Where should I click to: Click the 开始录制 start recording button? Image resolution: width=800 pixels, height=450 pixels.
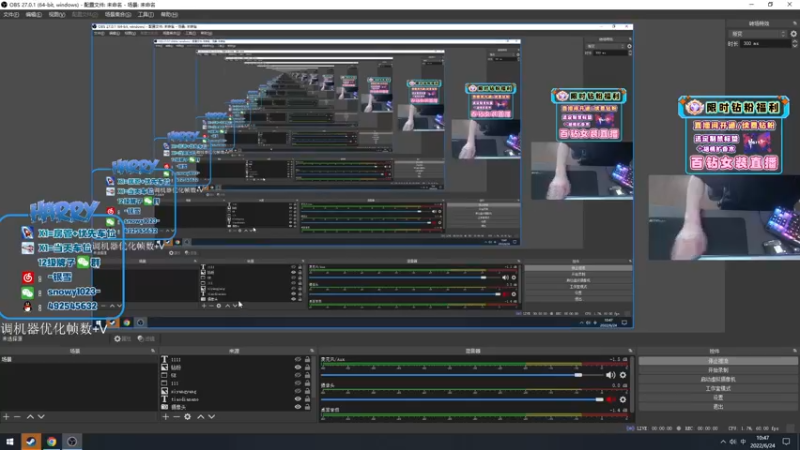[718, 370]
